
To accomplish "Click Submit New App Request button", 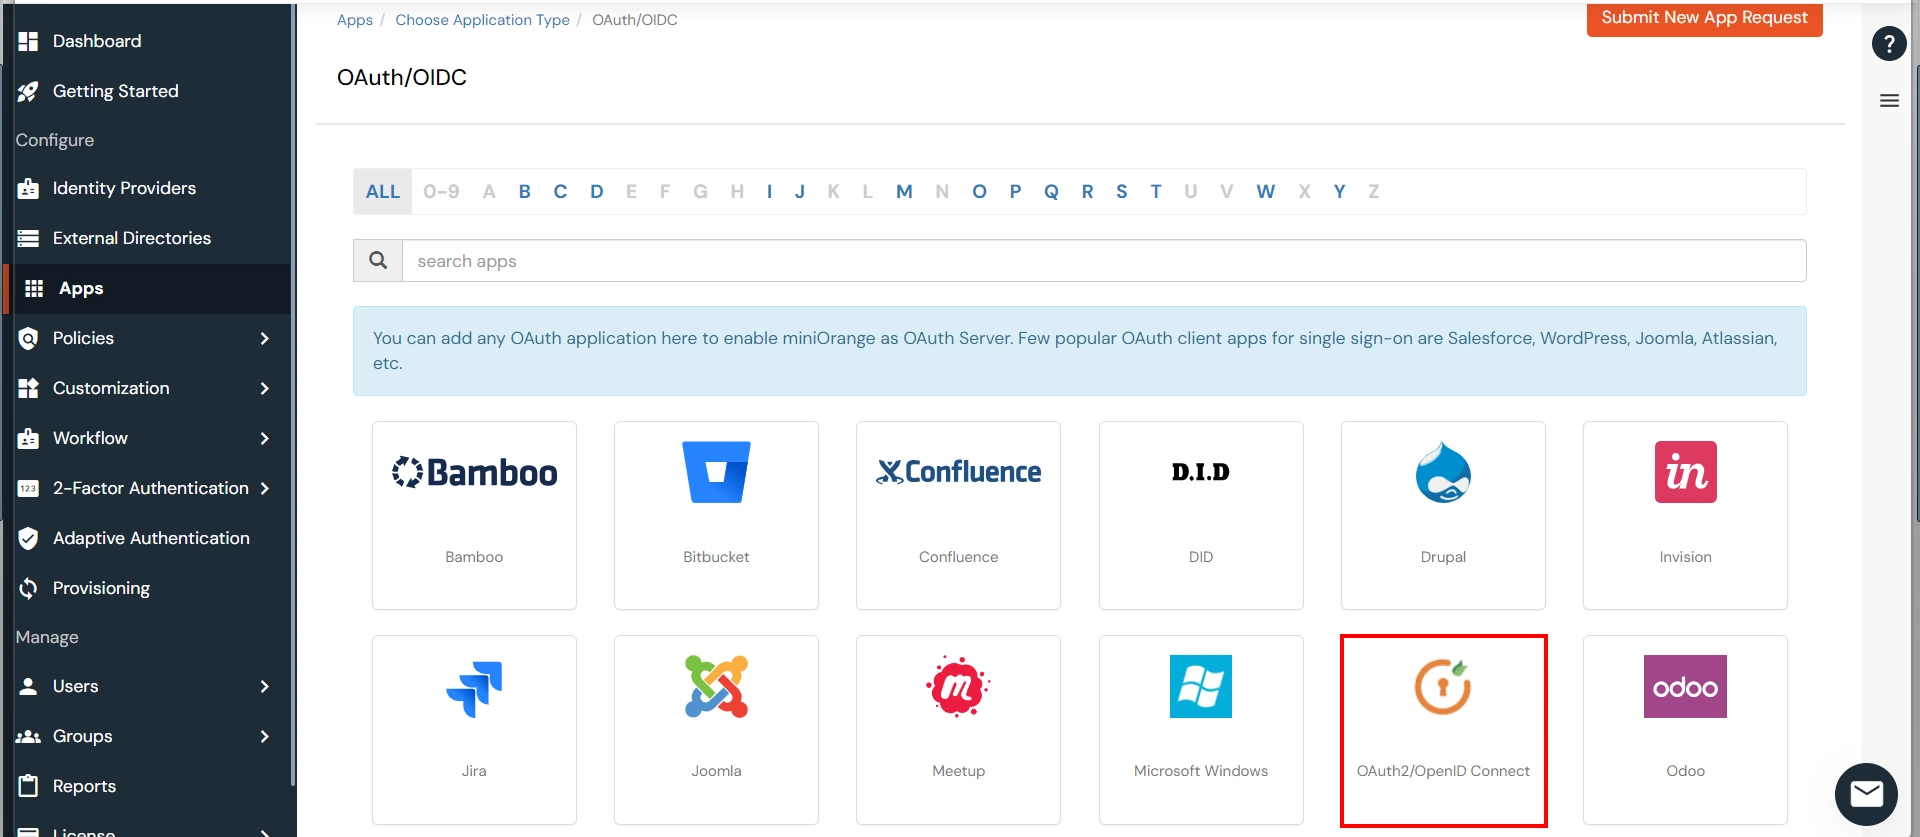I will tap(1704, 18).
